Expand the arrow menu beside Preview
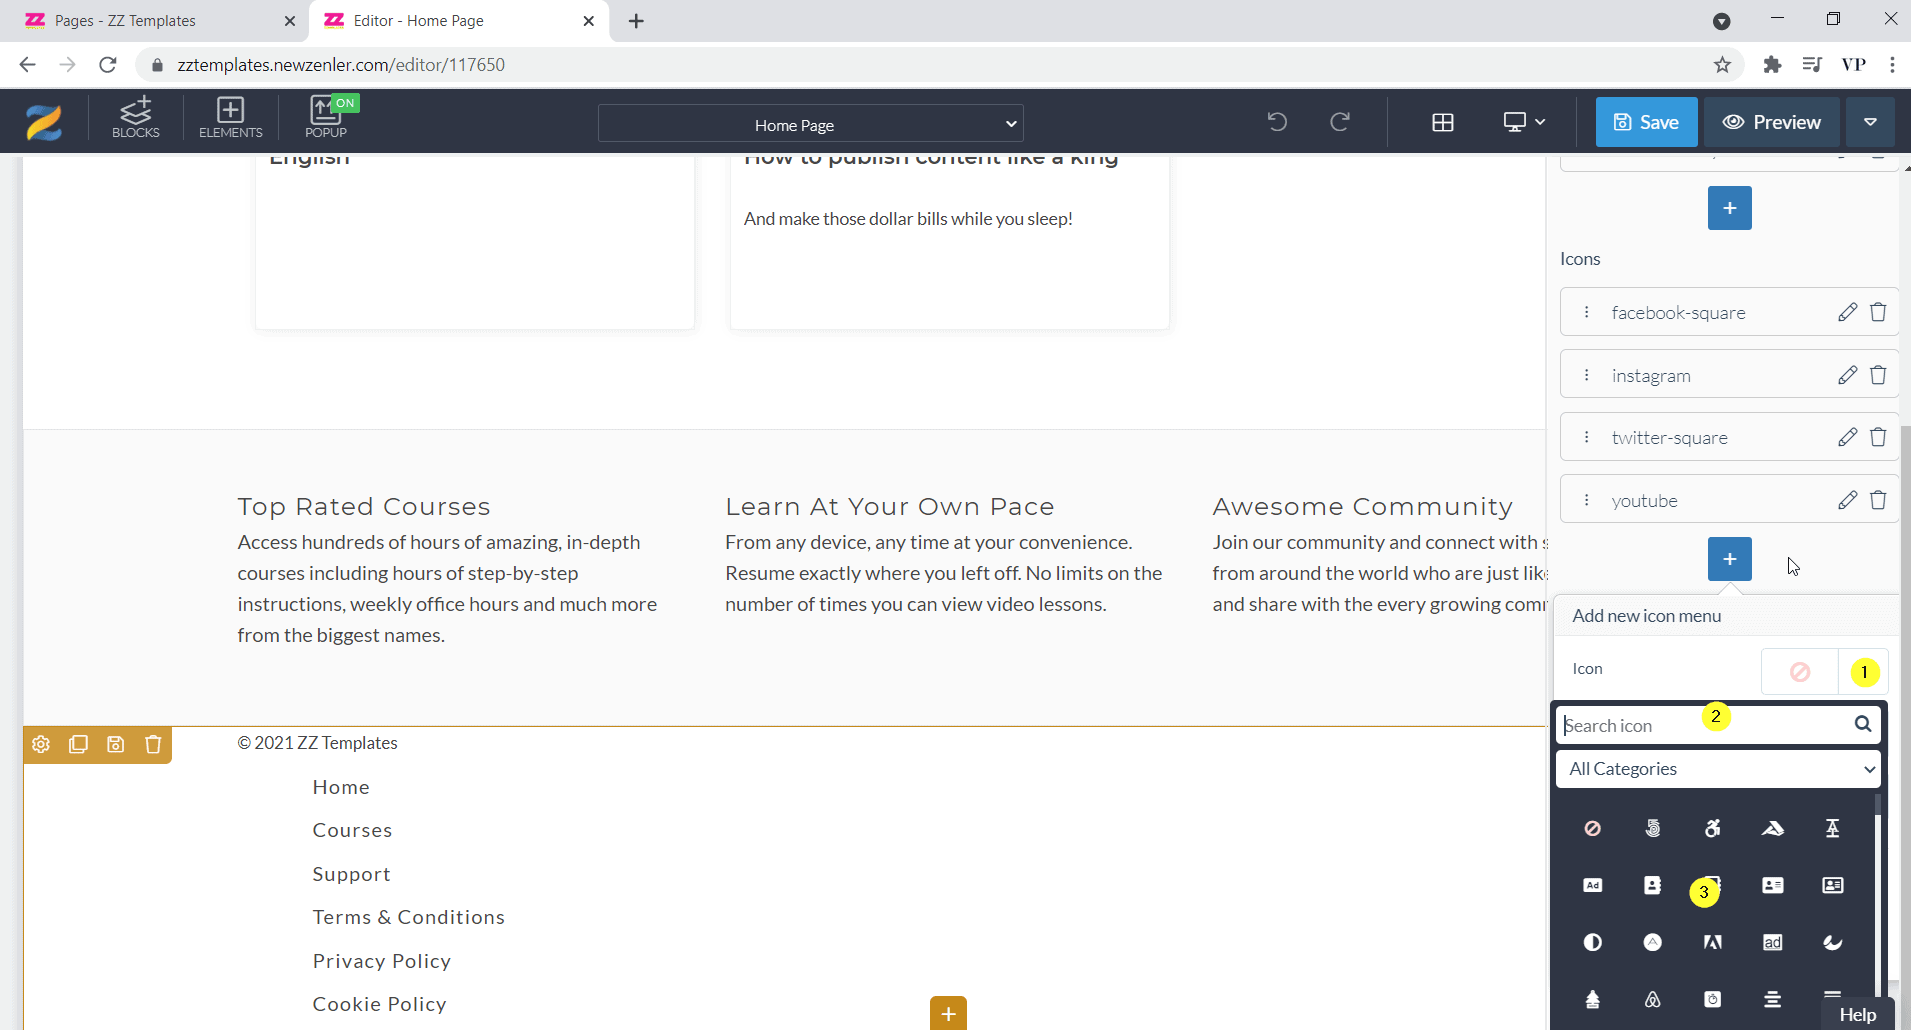Viewport: 1911px width, 1030px height. point(1870,122)
